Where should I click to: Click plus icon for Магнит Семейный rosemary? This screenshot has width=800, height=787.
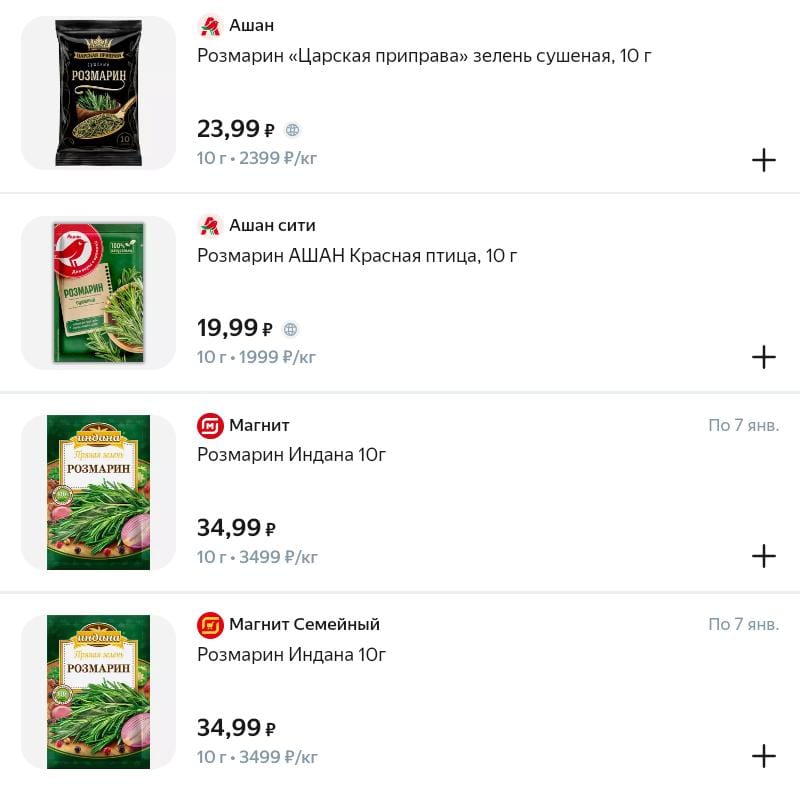pyautogui.click(x=763, y=756)
